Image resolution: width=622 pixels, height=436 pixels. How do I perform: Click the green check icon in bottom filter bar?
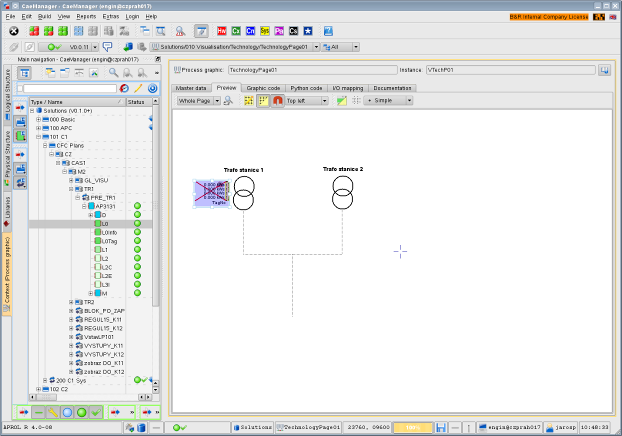click(96, 413)
